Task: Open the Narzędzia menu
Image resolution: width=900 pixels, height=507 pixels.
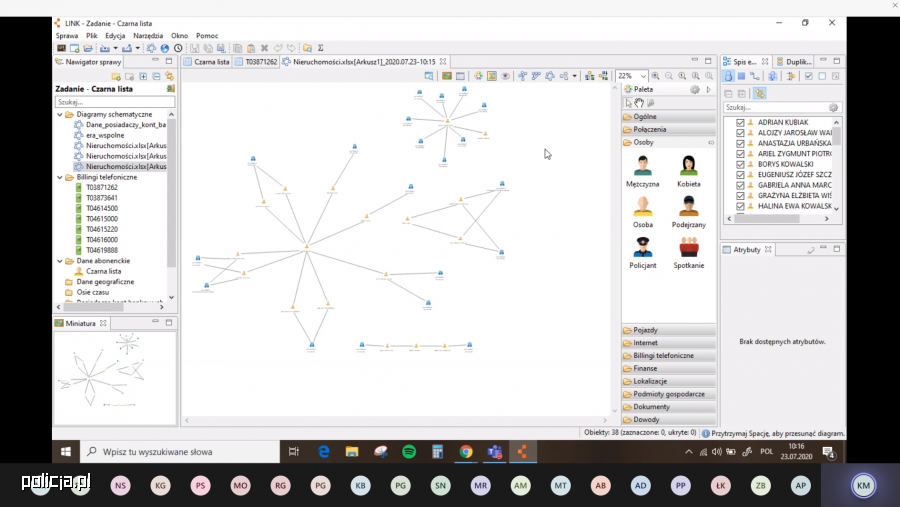Action: click(x=148, y=36)
